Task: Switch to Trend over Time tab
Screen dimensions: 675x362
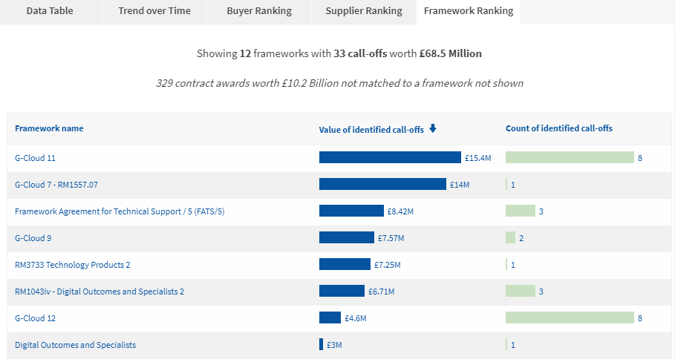Action: coord(154,11)
